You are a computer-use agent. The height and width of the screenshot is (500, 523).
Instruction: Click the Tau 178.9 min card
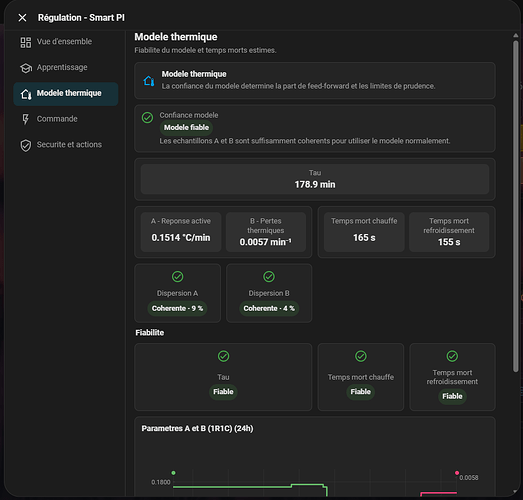(x=315, y=179)
